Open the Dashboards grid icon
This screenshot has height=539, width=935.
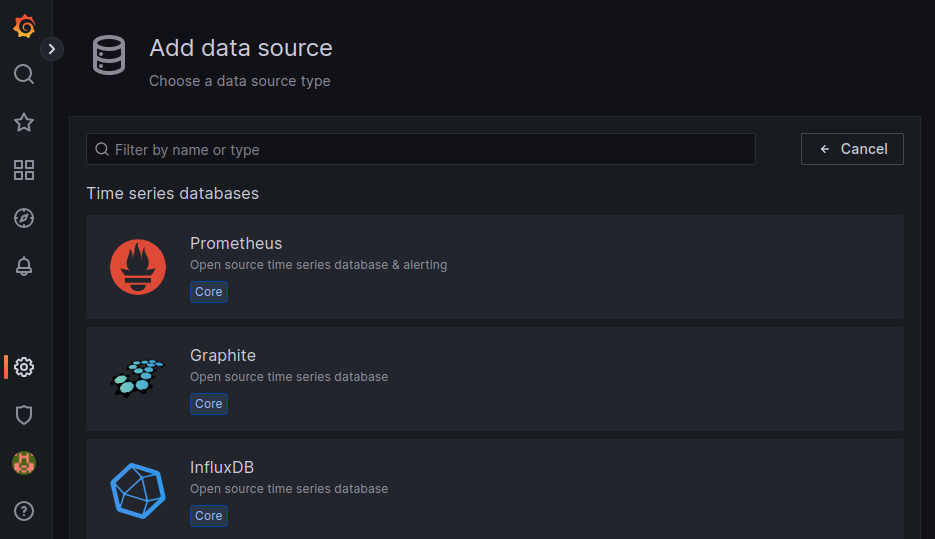pos(24,170)
